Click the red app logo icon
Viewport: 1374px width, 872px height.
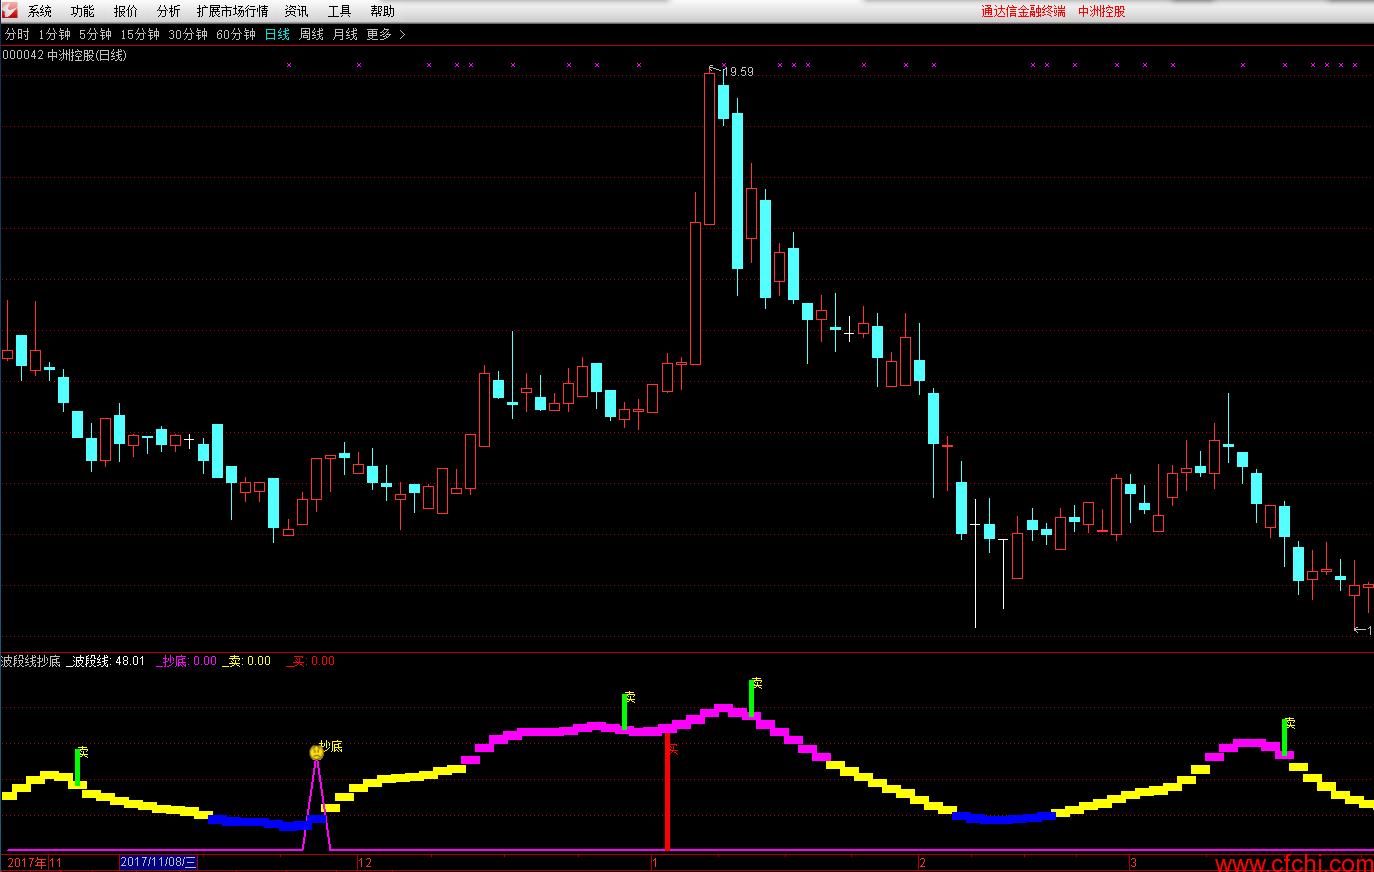point(10,11)
